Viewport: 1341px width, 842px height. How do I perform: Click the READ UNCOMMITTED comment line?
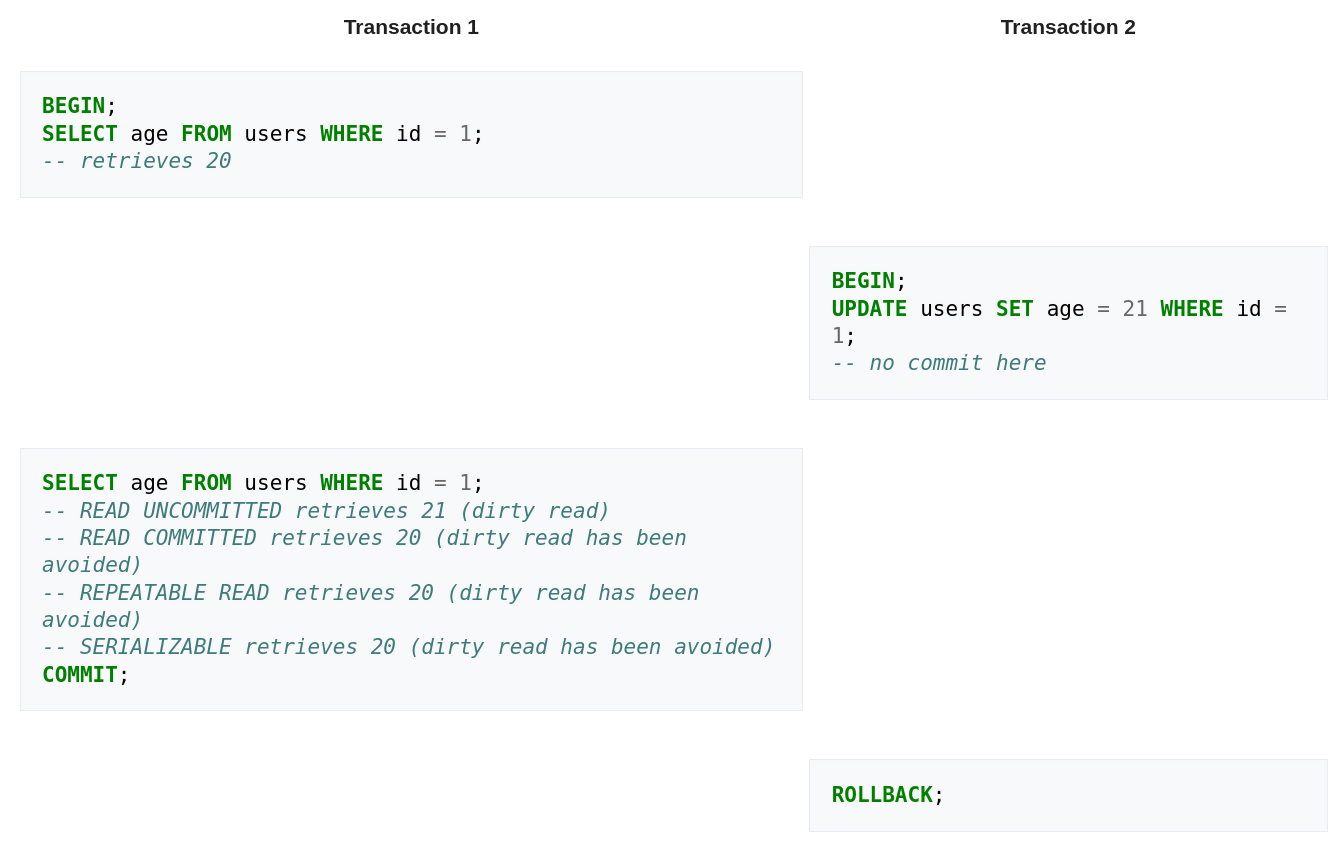[x=325, y=511]
